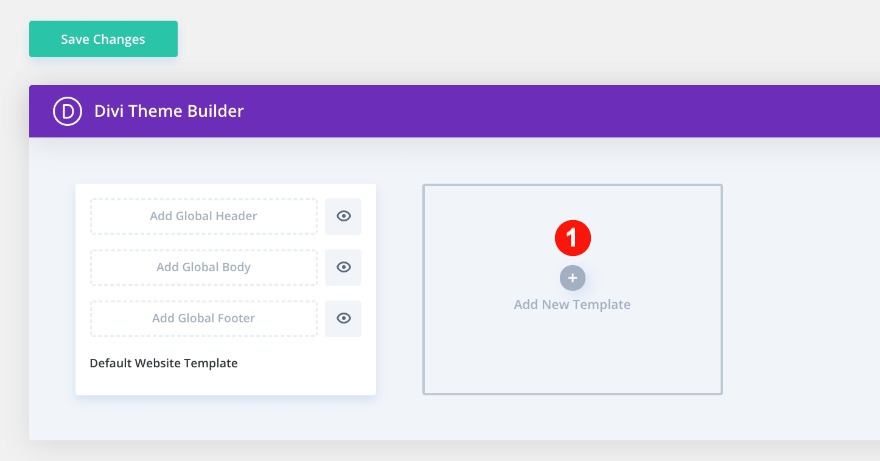
Task: Click the "Divi Theme Builder" title text
Action: click(x=169, y=111)
